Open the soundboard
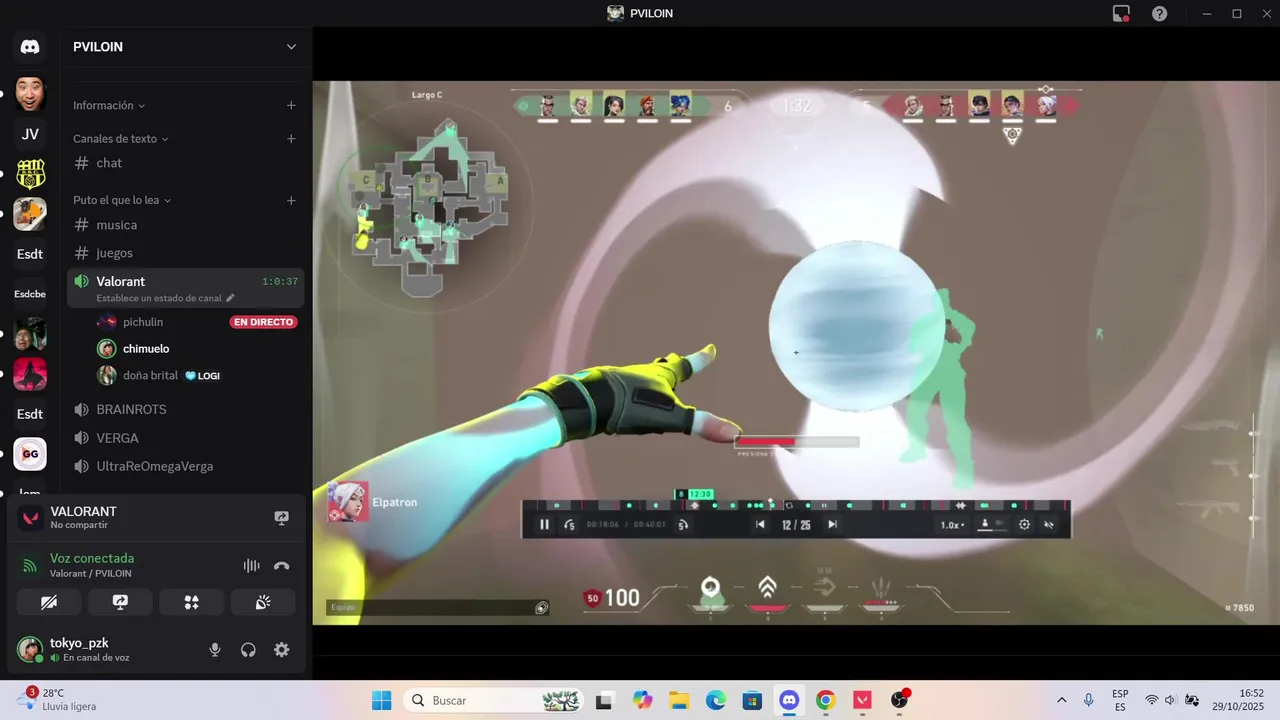The height and width of the screenshot is (720, 1280). point(263,602)
